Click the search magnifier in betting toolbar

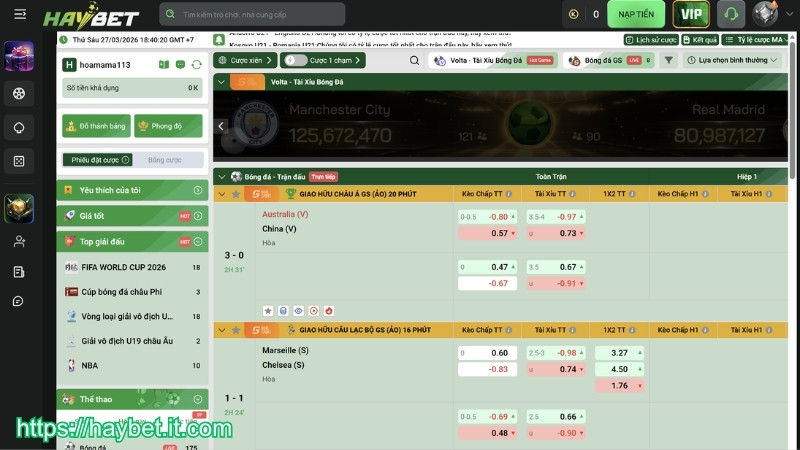(x=414, y=60)
